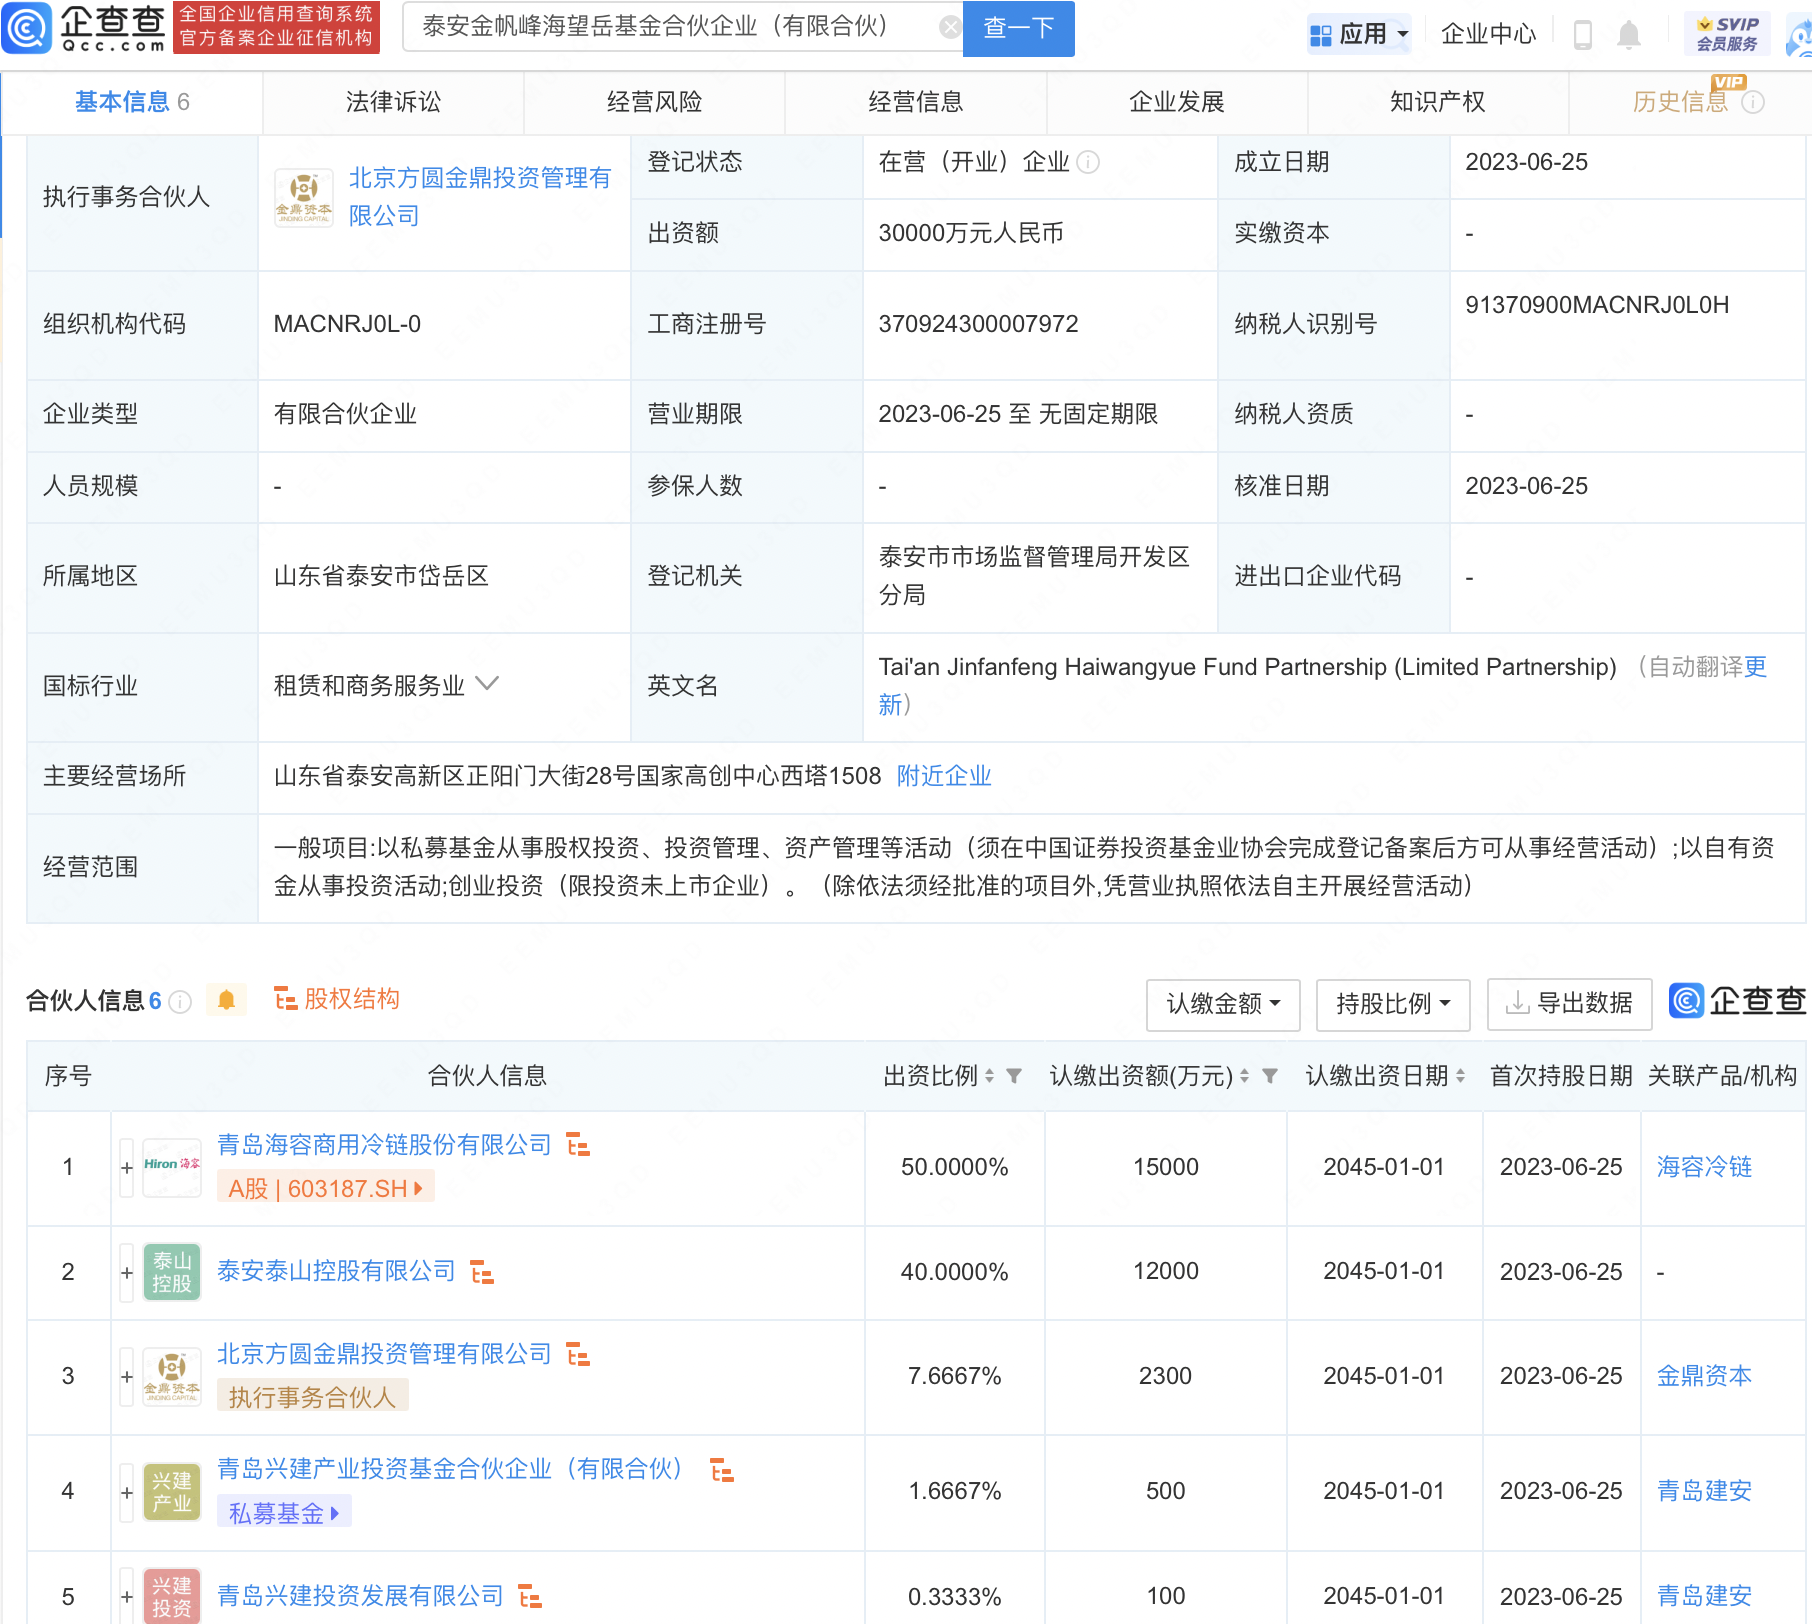Screen dimensions: 1812x1624
Task: Click 私募基金 tag in row 4
Action: point(284,1513)
